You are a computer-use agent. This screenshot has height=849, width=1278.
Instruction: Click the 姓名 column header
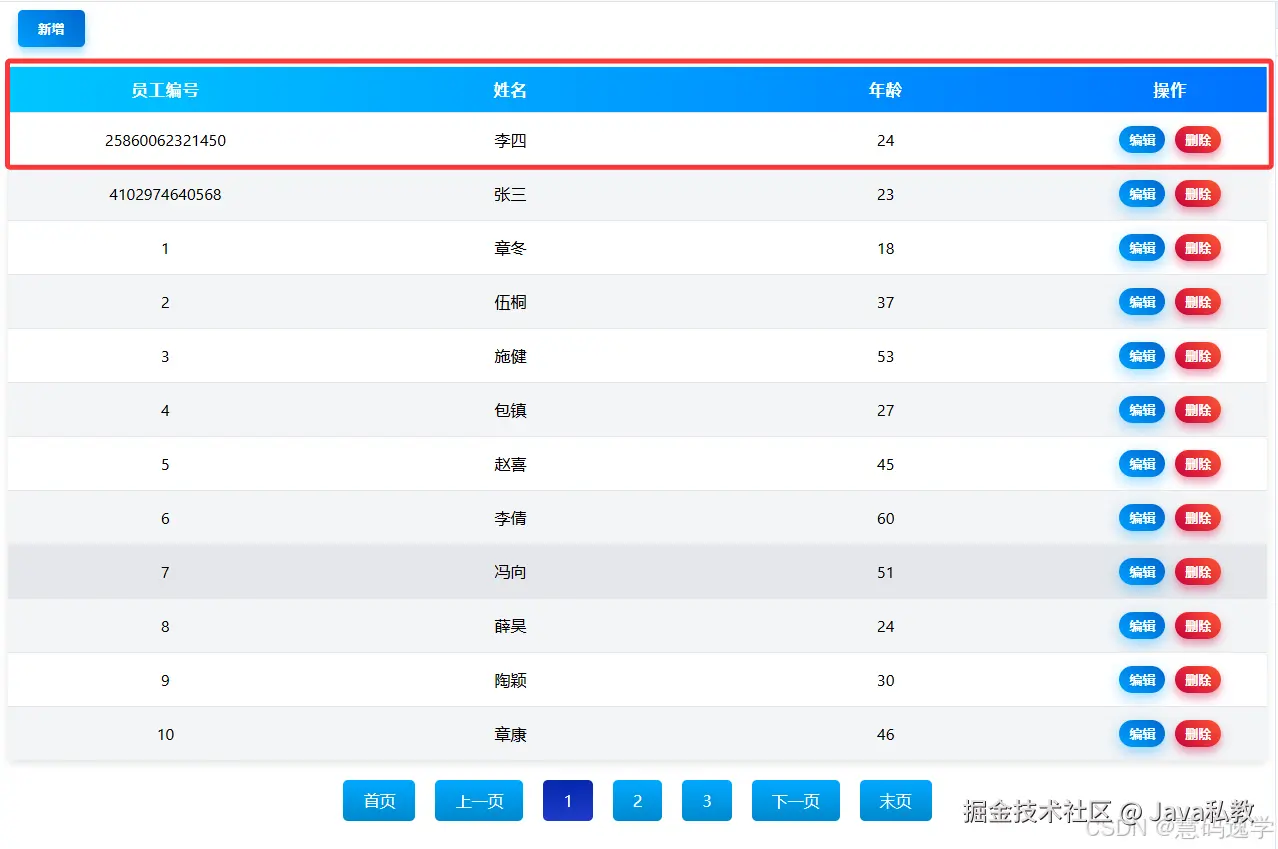click(x=510, y=90)
